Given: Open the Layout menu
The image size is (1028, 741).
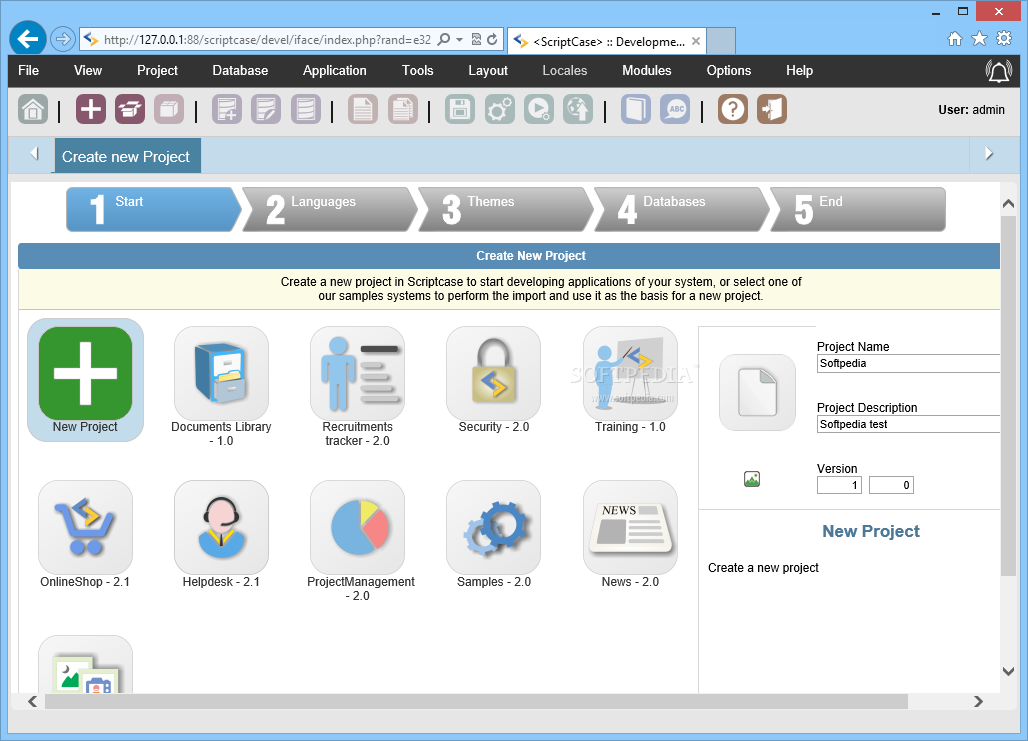Looking at the screenshot, I should pyautogui.click(x=488, y=71).
